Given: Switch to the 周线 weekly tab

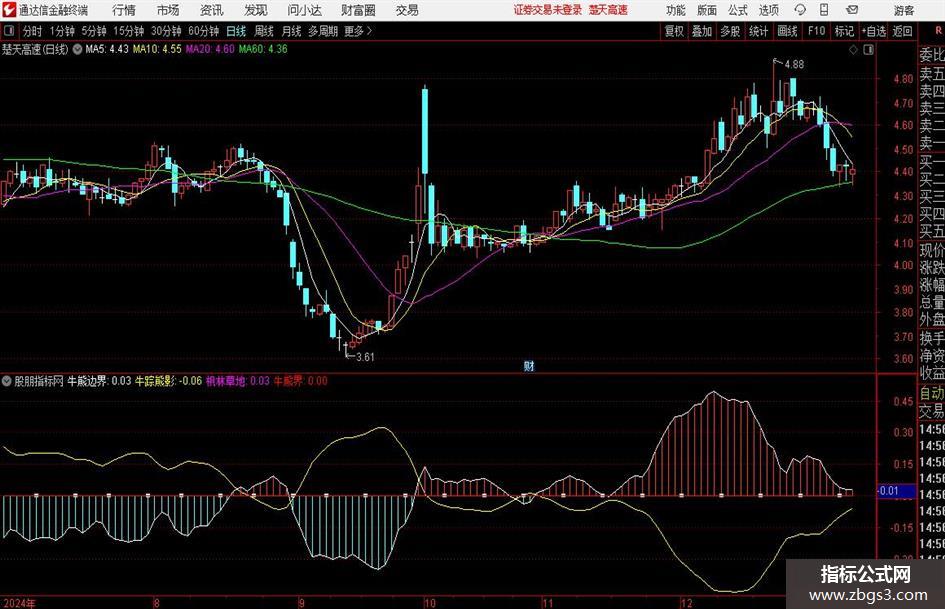Looking at the screenshot, I should point(264,31).
